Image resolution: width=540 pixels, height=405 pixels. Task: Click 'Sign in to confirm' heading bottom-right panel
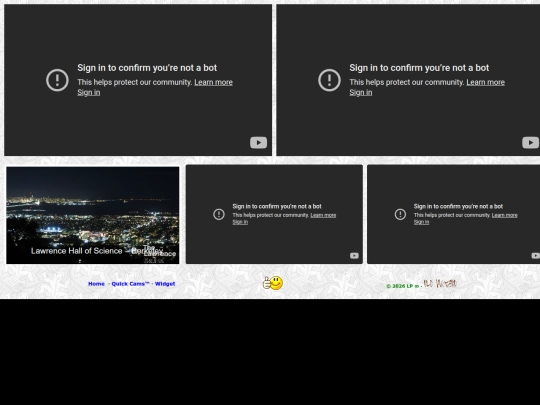coord(458,206)
